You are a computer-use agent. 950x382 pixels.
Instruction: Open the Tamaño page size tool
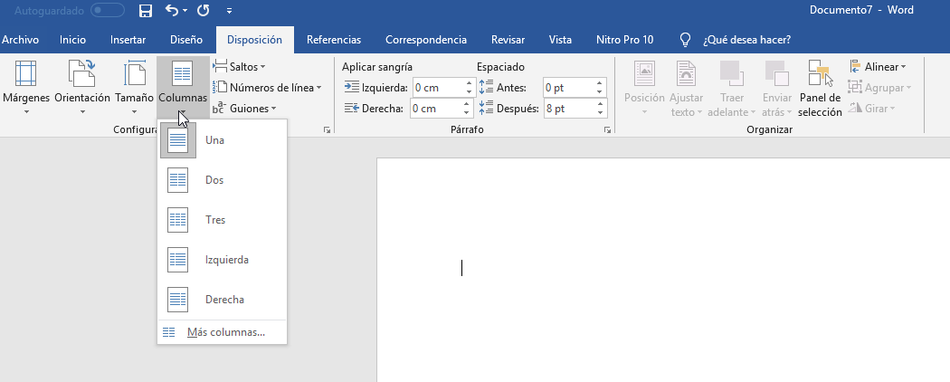coord(135,88)
